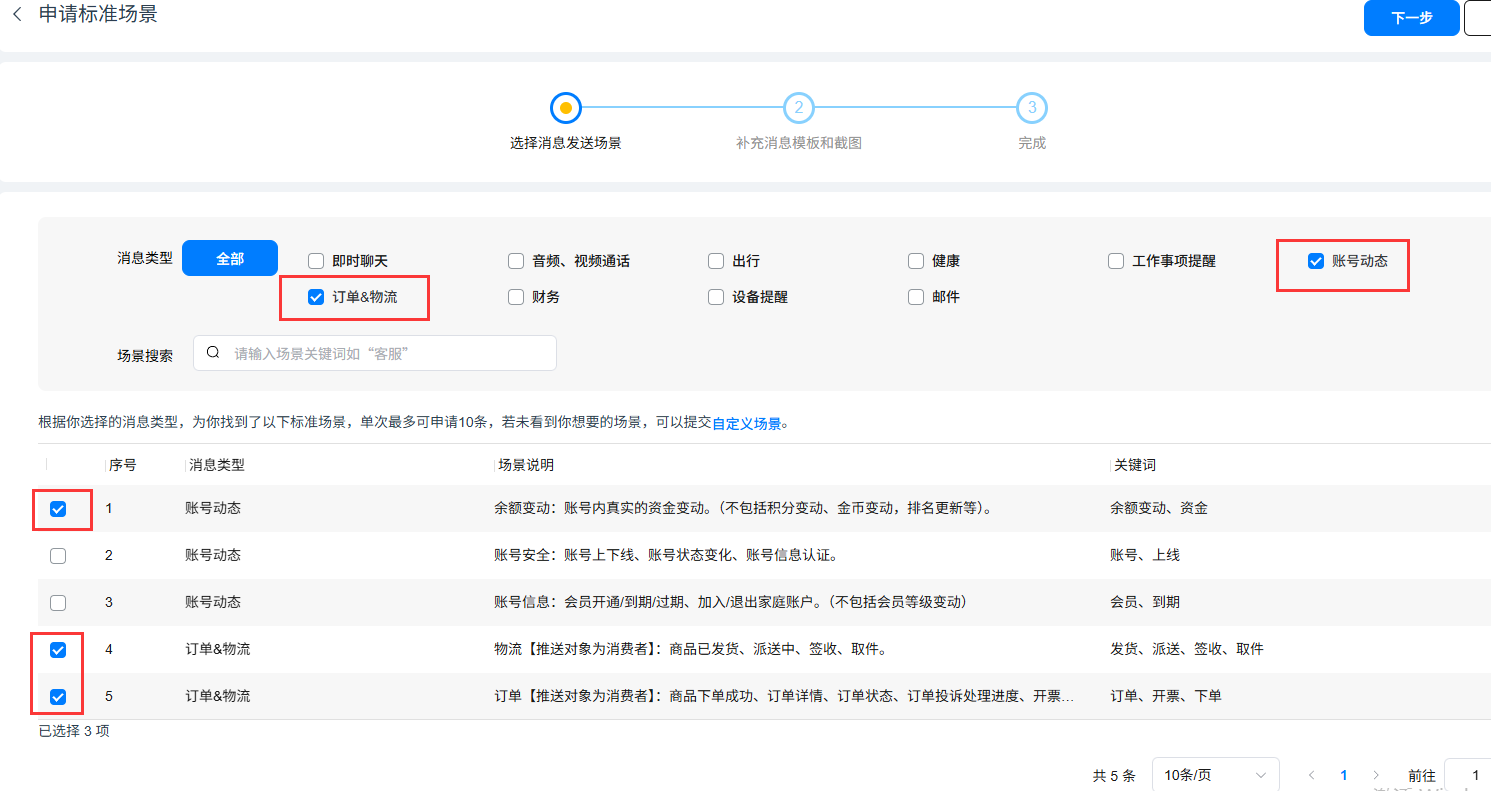Check the 财务 message type
The height and width of the screenshot is (791, 1491).
click(516, 297)
